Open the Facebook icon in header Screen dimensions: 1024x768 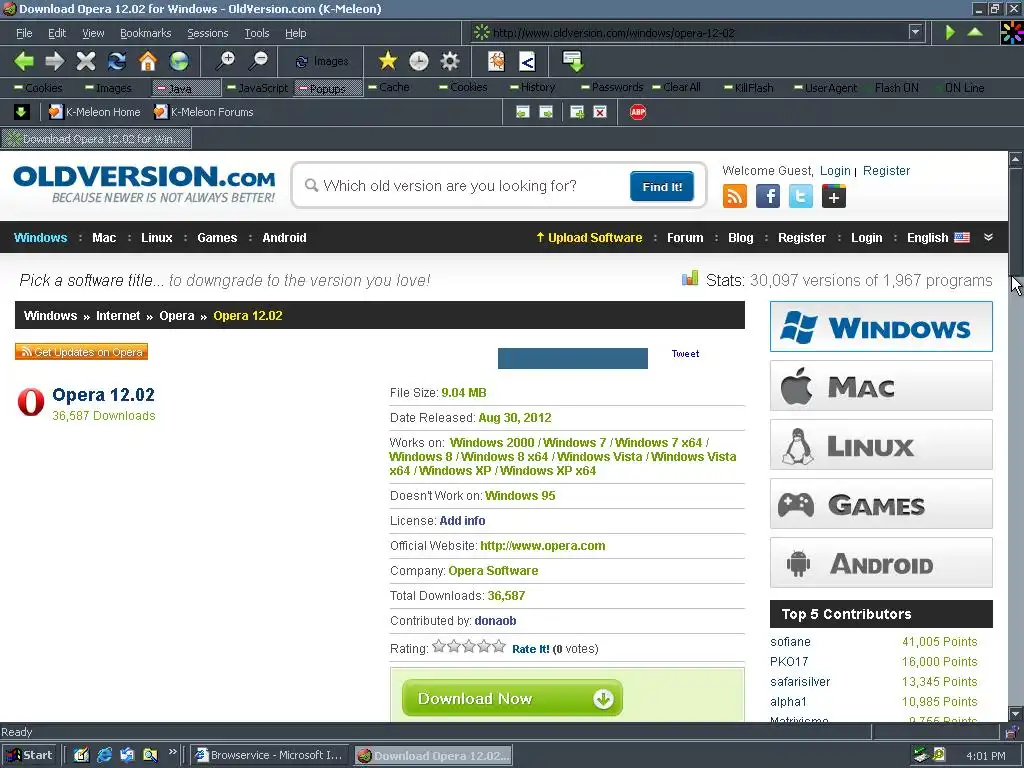pyautogui.click(x=768, y=196)
